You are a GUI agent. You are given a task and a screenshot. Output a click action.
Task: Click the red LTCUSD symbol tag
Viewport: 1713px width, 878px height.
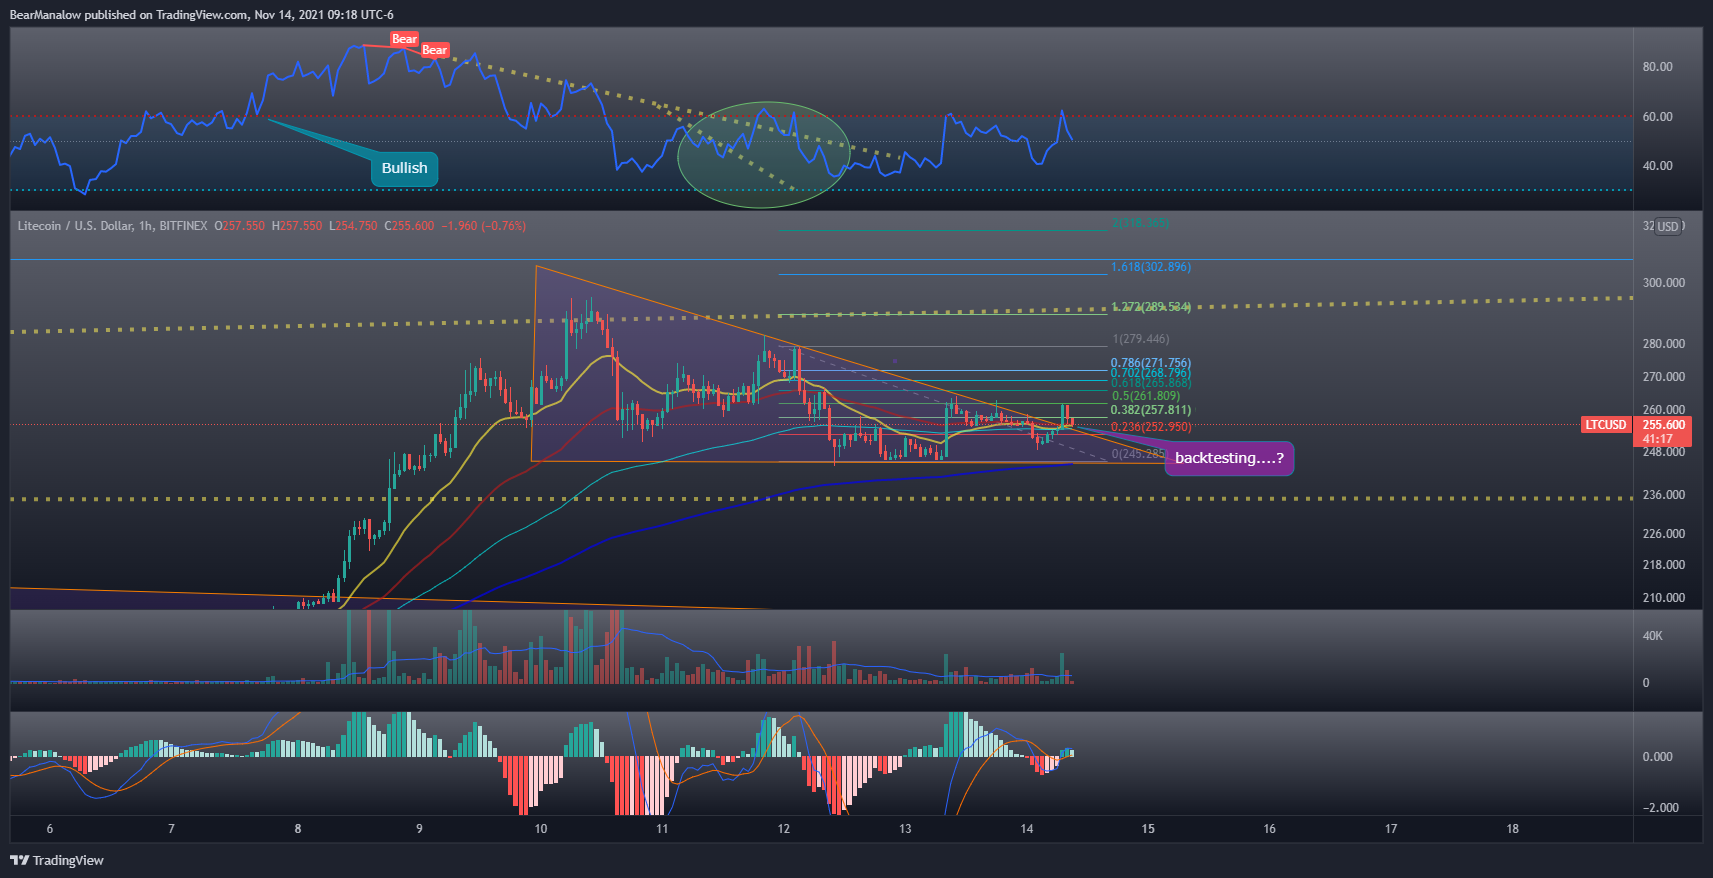tap(1605, 425)
